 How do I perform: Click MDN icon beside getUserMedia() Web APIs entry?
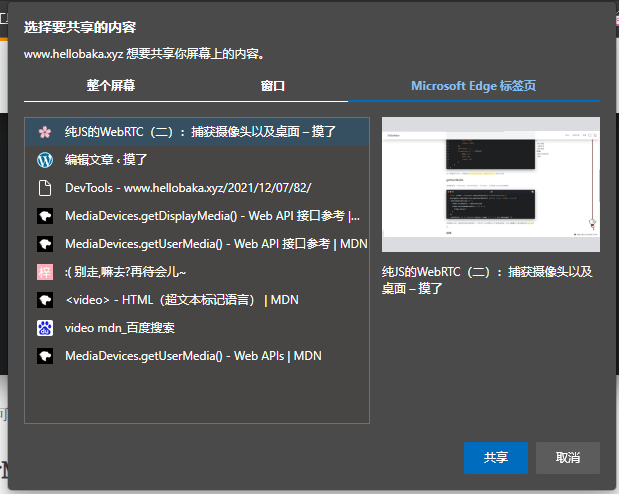(x=45, y=356)
